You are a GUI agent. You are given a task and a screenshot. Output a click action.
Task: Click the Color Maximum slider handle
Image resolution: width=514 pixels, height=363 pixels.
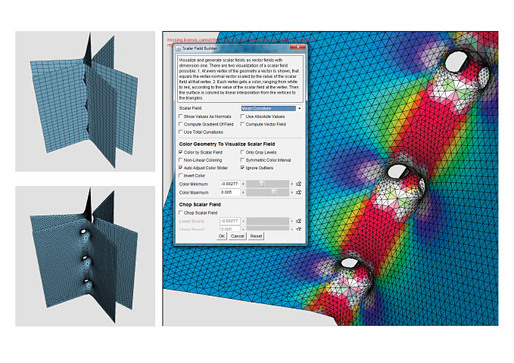(273, 192)
